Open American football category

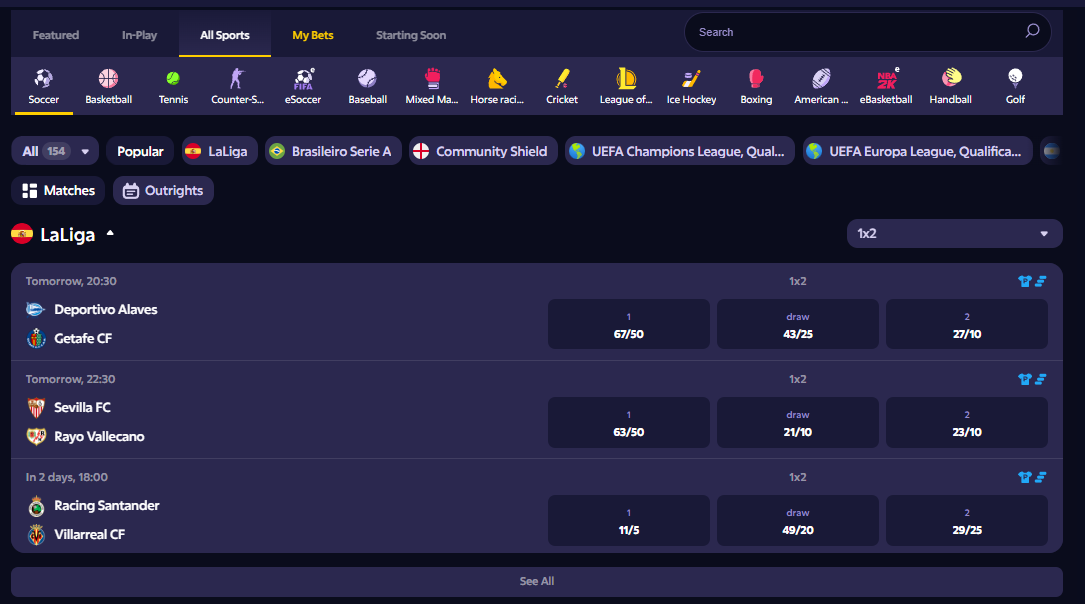pyautogui.click(x=821, y=78)
